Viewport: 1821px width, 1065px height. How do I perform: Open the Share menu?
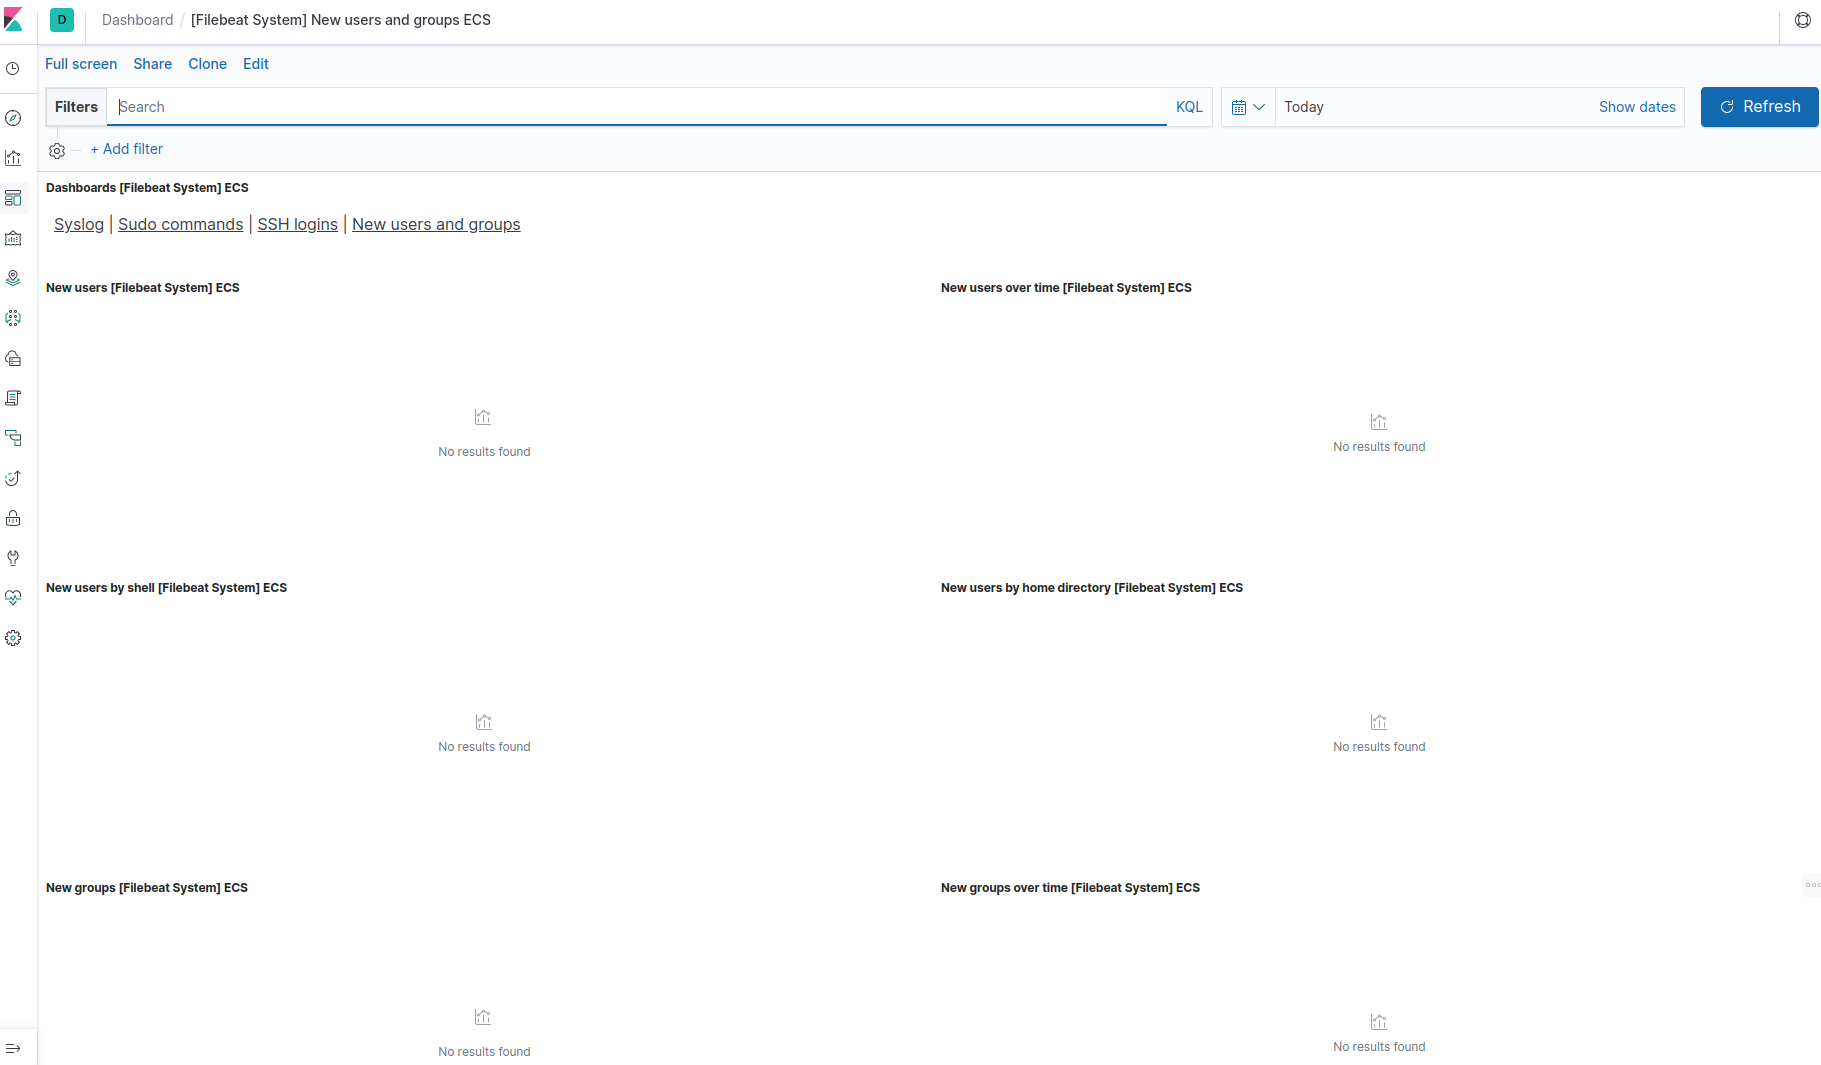point(153,64)
